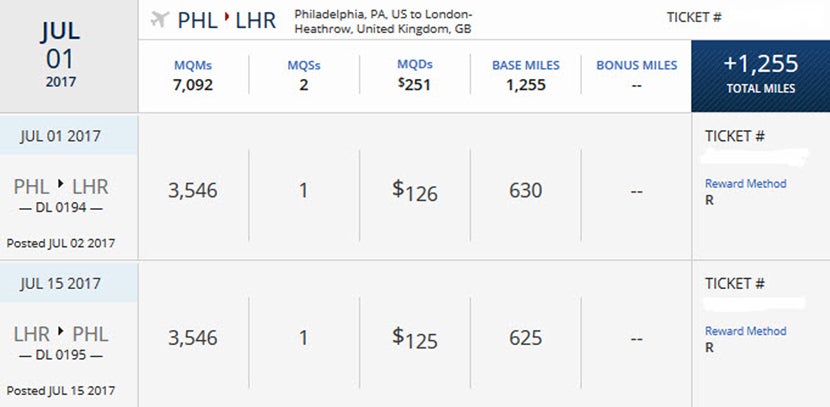Screen dimensions: 830x407
Task: Click the airplane icon beside PHL
Action: [x=159, y=20]
